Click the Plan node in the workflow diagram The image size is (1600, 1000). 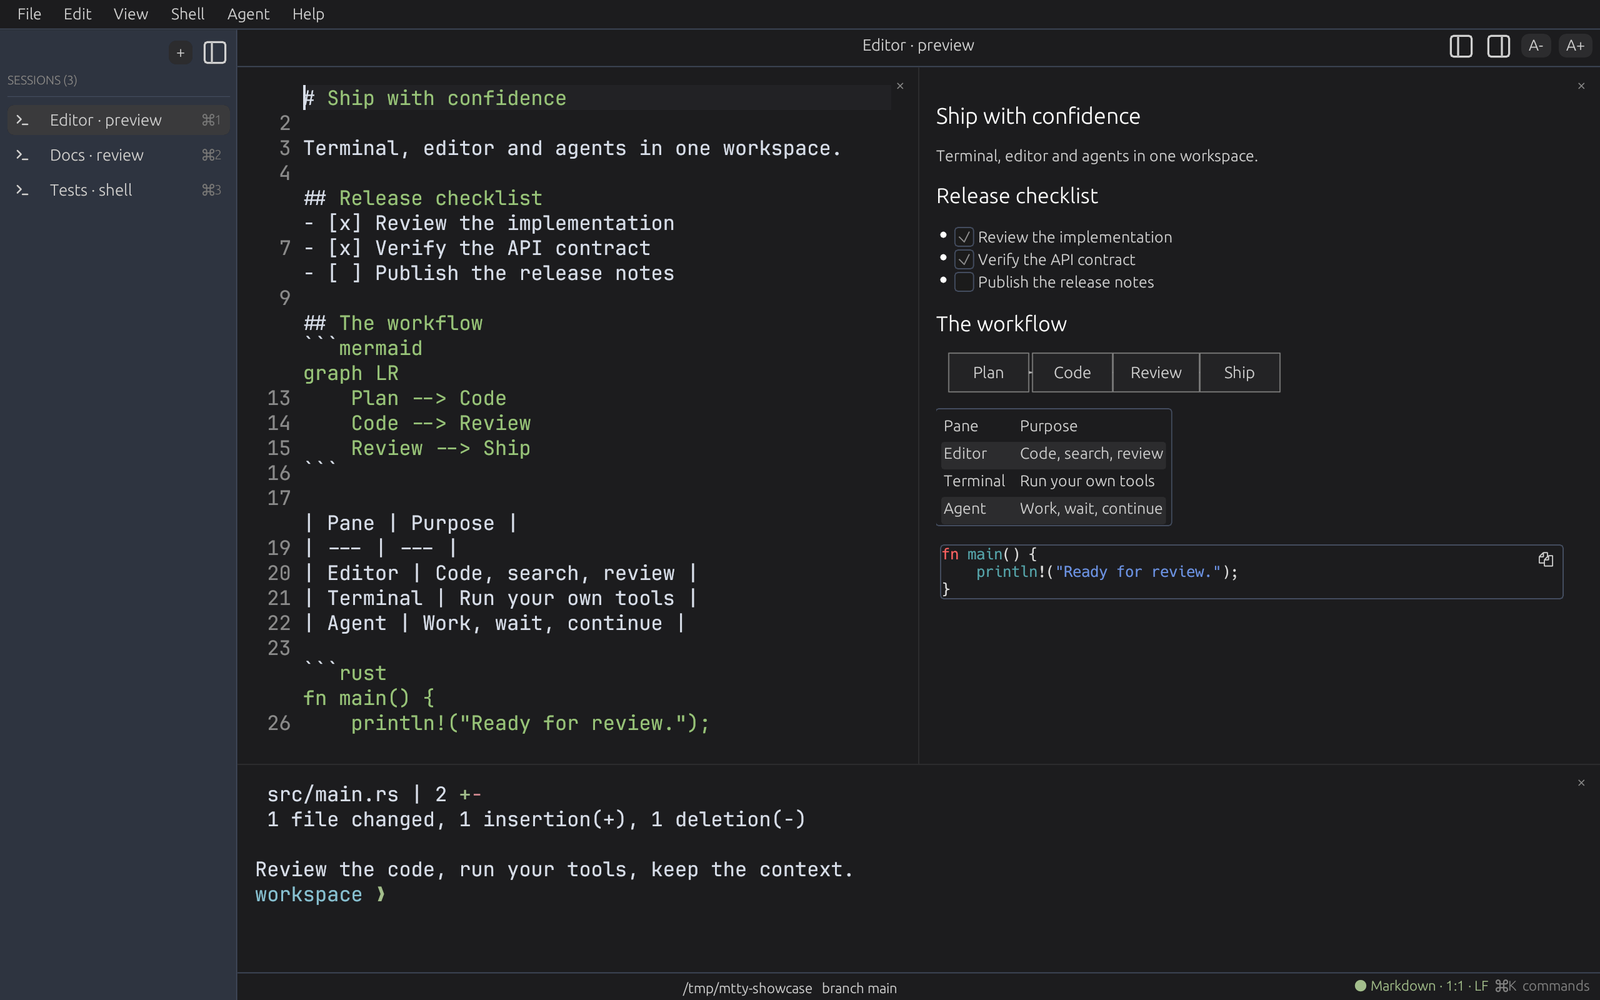[988, 372]
